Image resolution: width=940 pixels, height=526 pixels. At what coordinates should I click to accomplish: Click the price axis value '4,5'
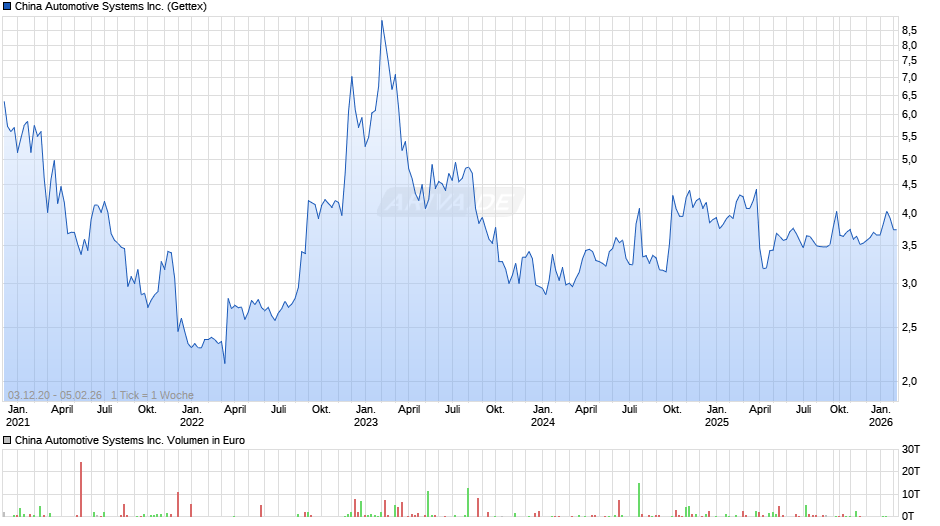(x=909, y=185)
